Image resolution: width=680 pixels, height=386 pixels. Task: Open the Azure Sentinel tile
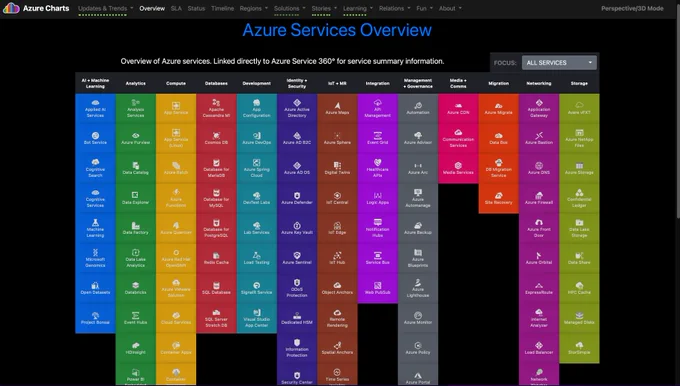point(297,258)
